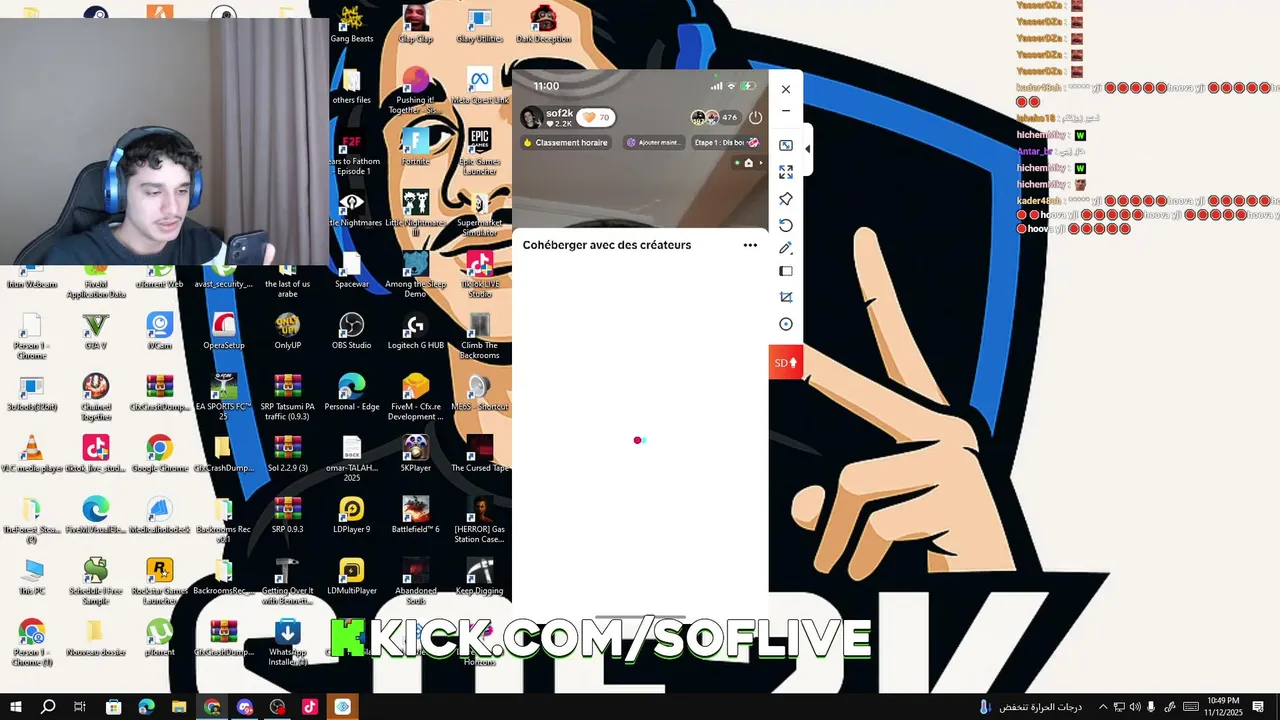Select the Battlefield 6 desktop shortcut

coord(415,515)
